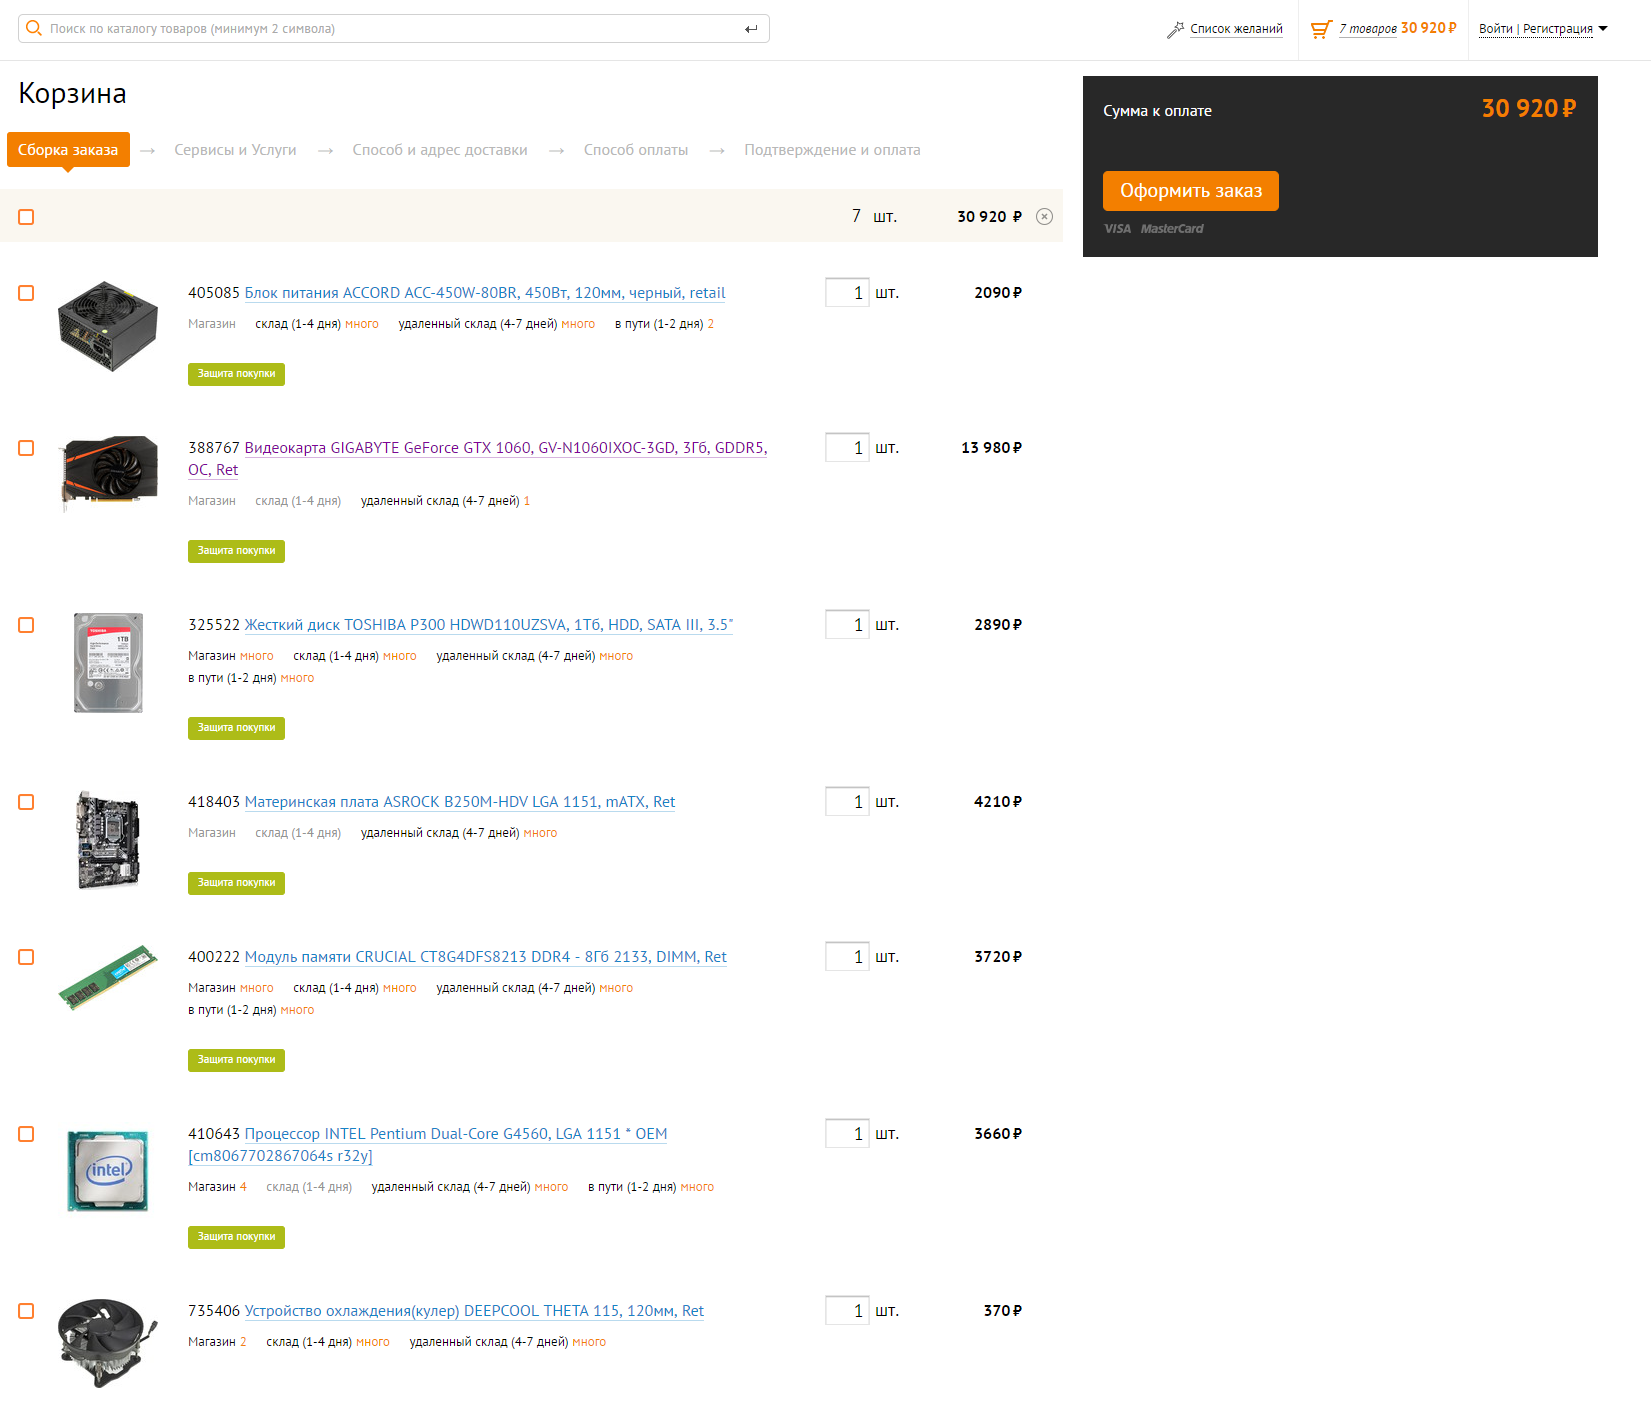Screen dimensions: 1651x1413
Task: Click Защита покупки badge under INTEL processor
Action: [x=236, y=1237]
